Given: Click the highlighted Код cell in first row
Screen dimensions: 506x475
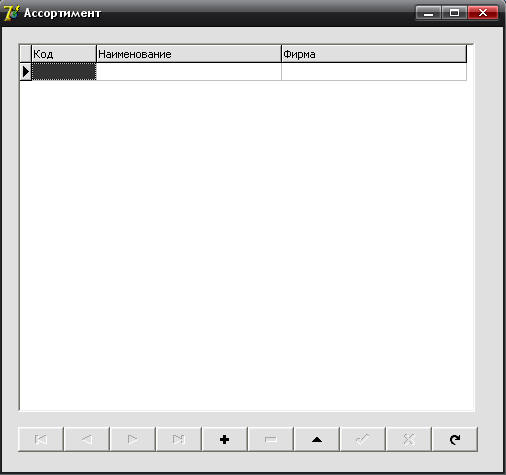Looking at the screenshot, I should pyautogui.click(x=64, y=71).
